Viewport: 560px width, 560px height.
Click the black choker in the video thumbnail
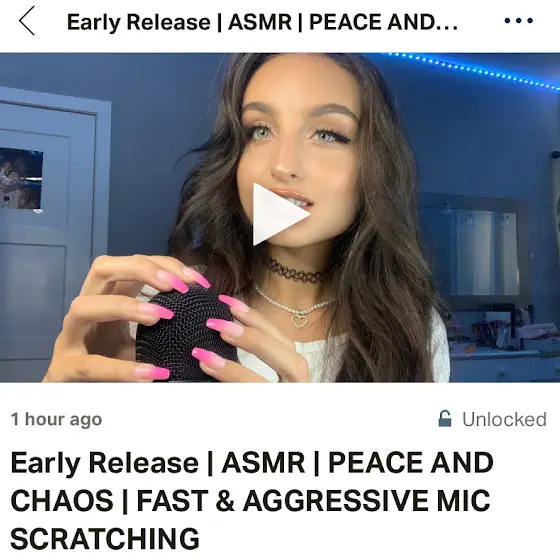tap(294, 271)
